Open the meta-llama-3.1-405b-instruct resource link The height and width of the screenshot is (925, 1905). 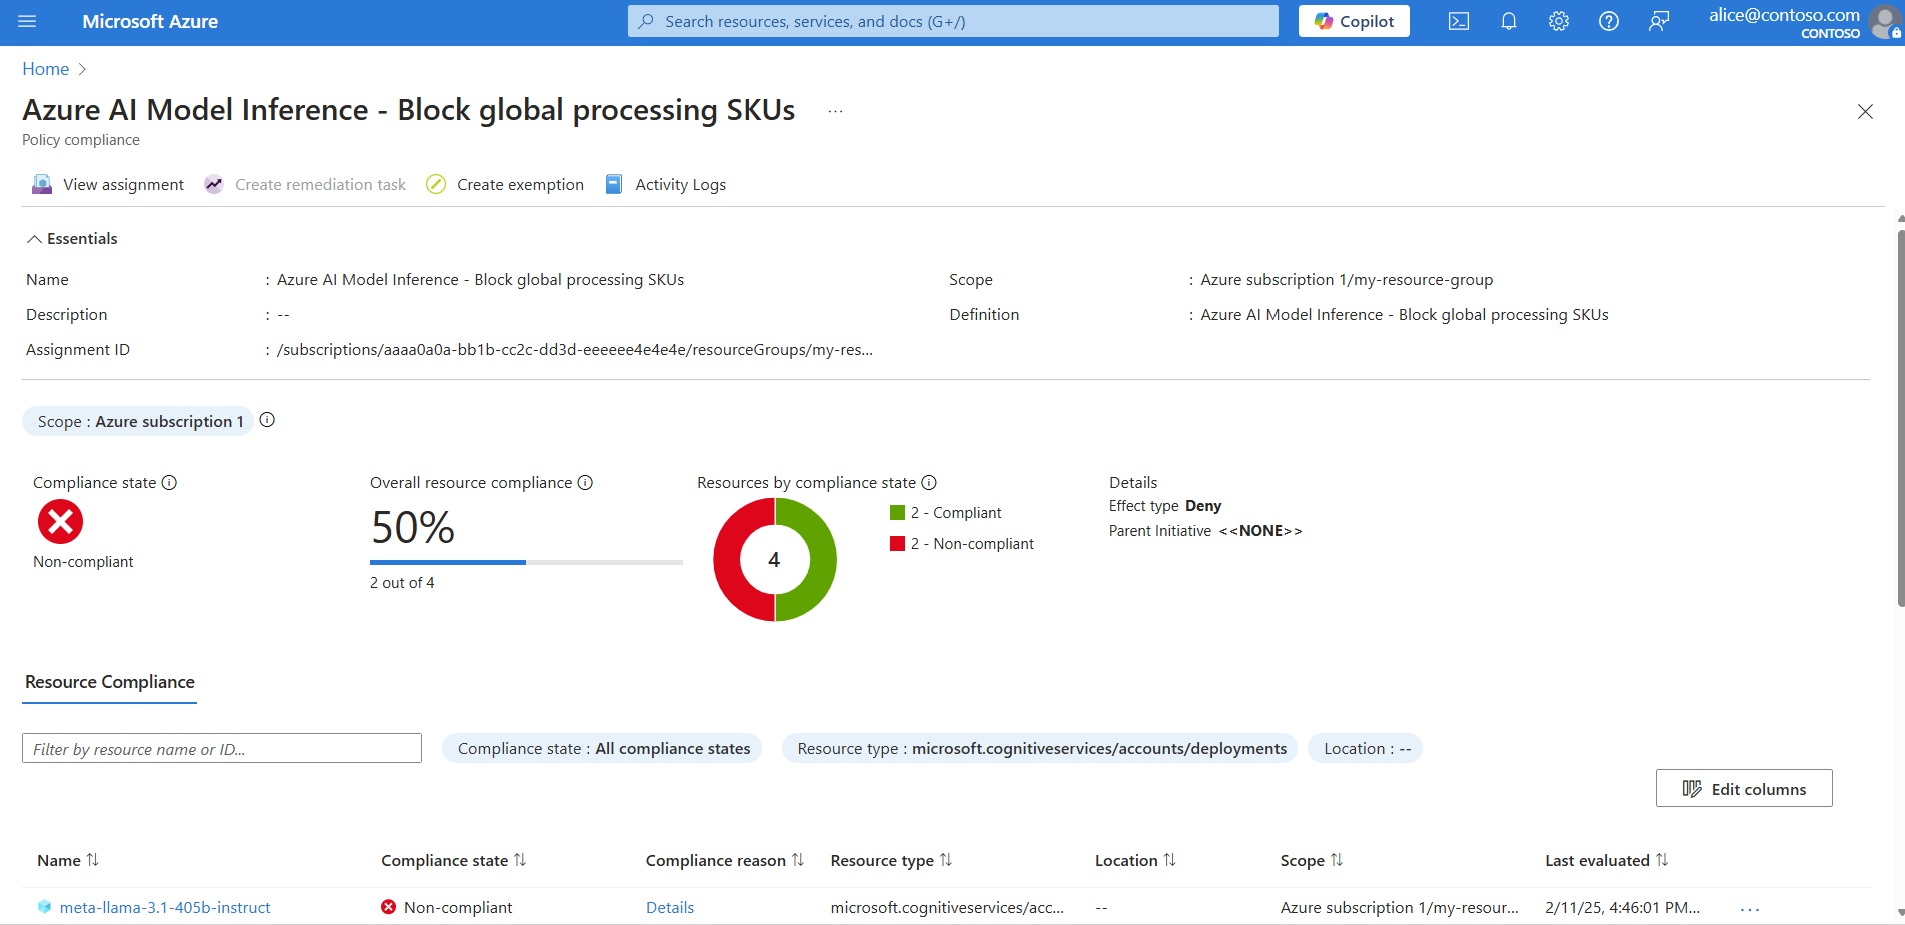coord(165,908)
